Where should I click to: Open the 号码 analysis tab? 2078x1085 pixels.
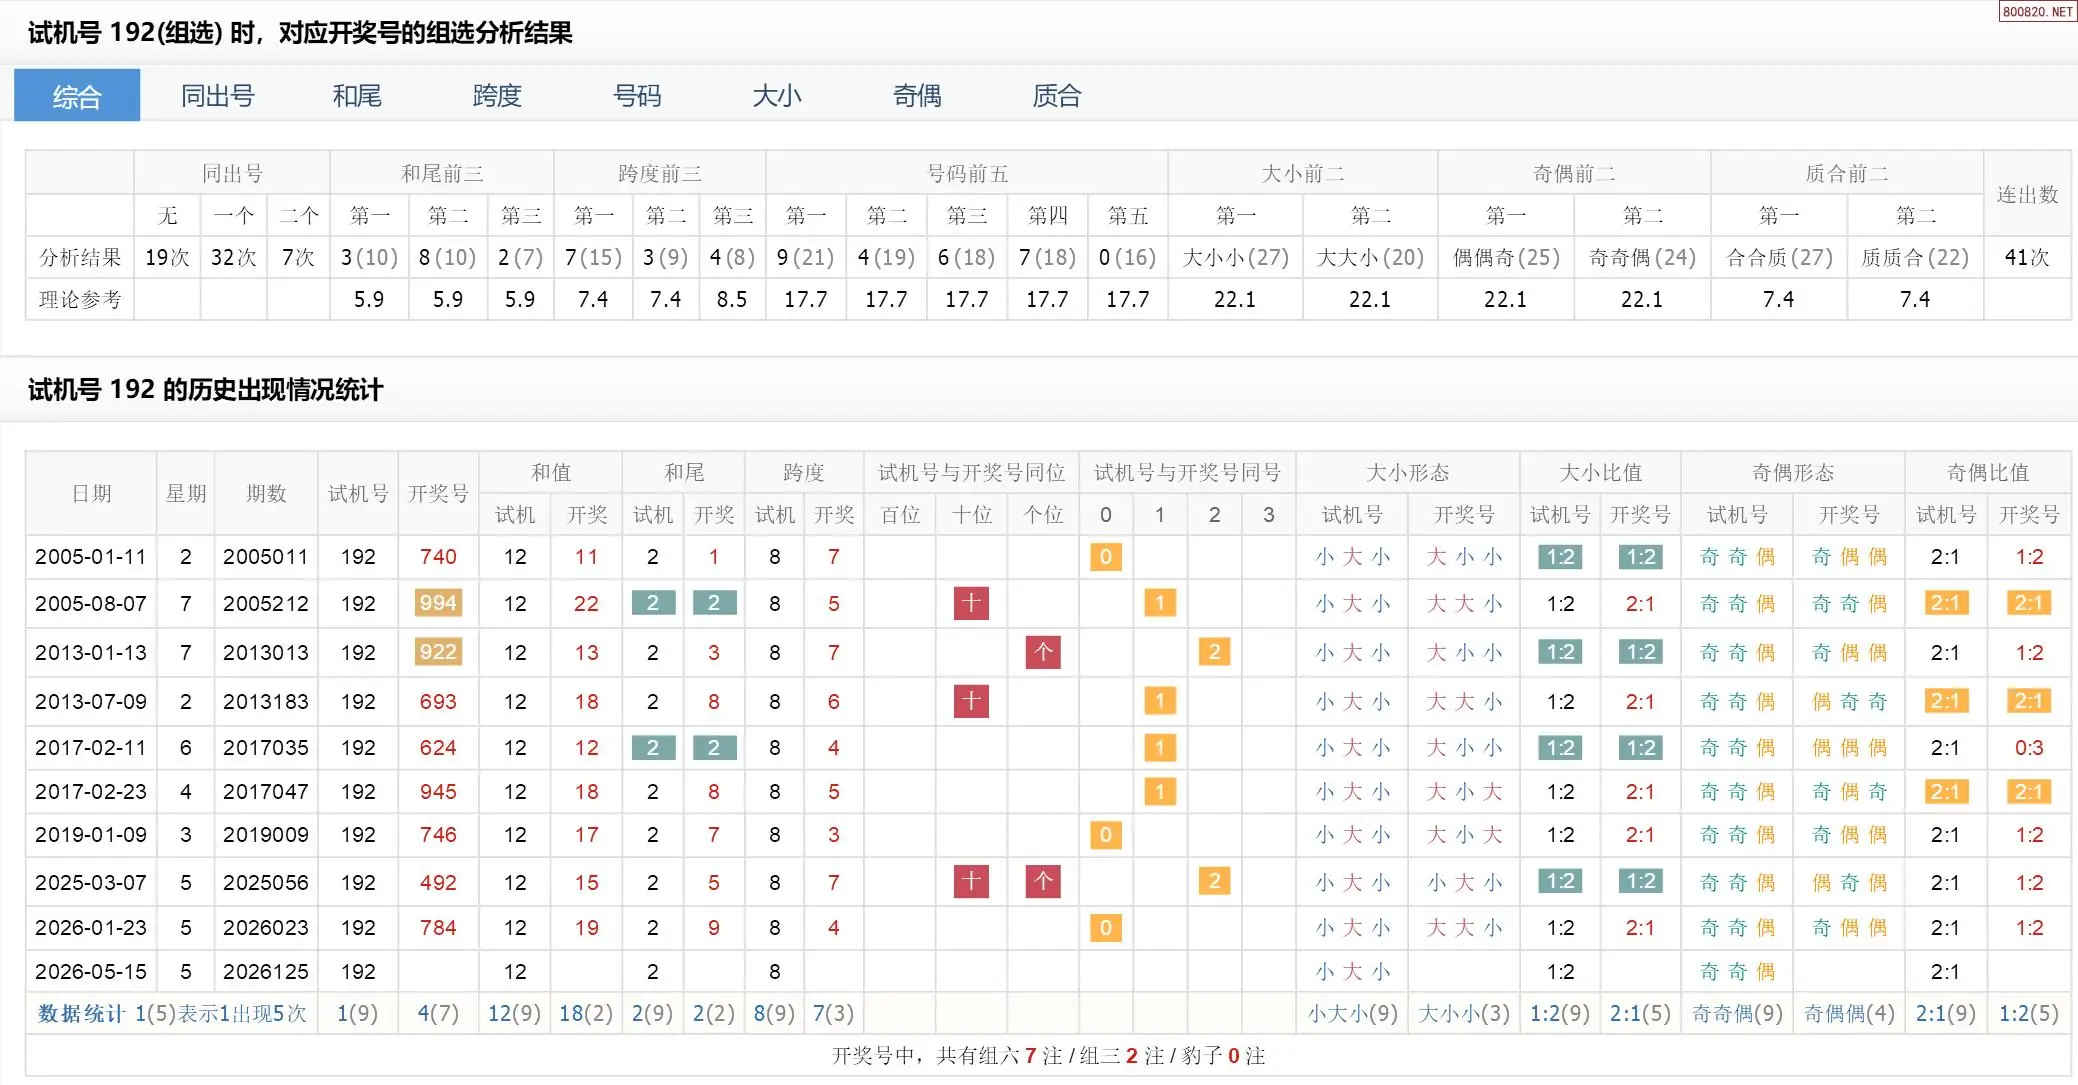click(637, 96)
